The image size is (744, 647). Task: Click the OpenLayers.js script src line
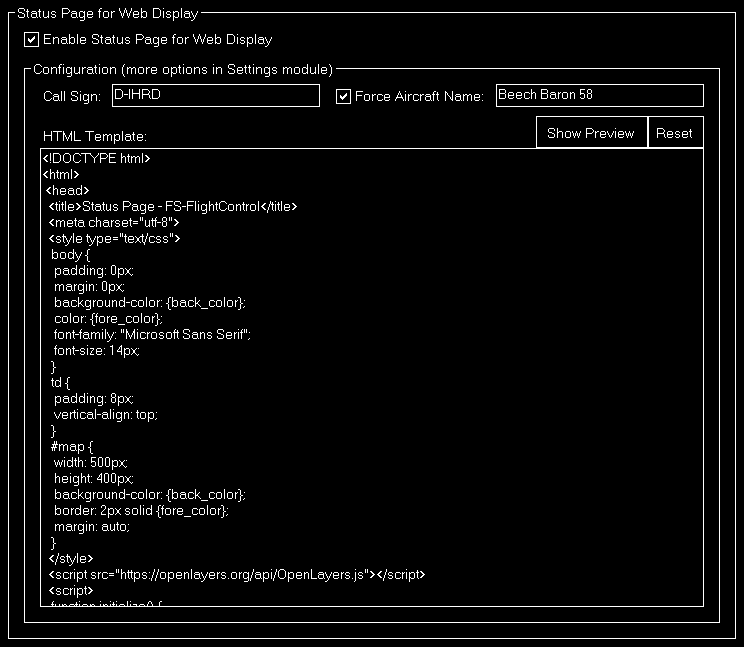[x=237, y=575]
